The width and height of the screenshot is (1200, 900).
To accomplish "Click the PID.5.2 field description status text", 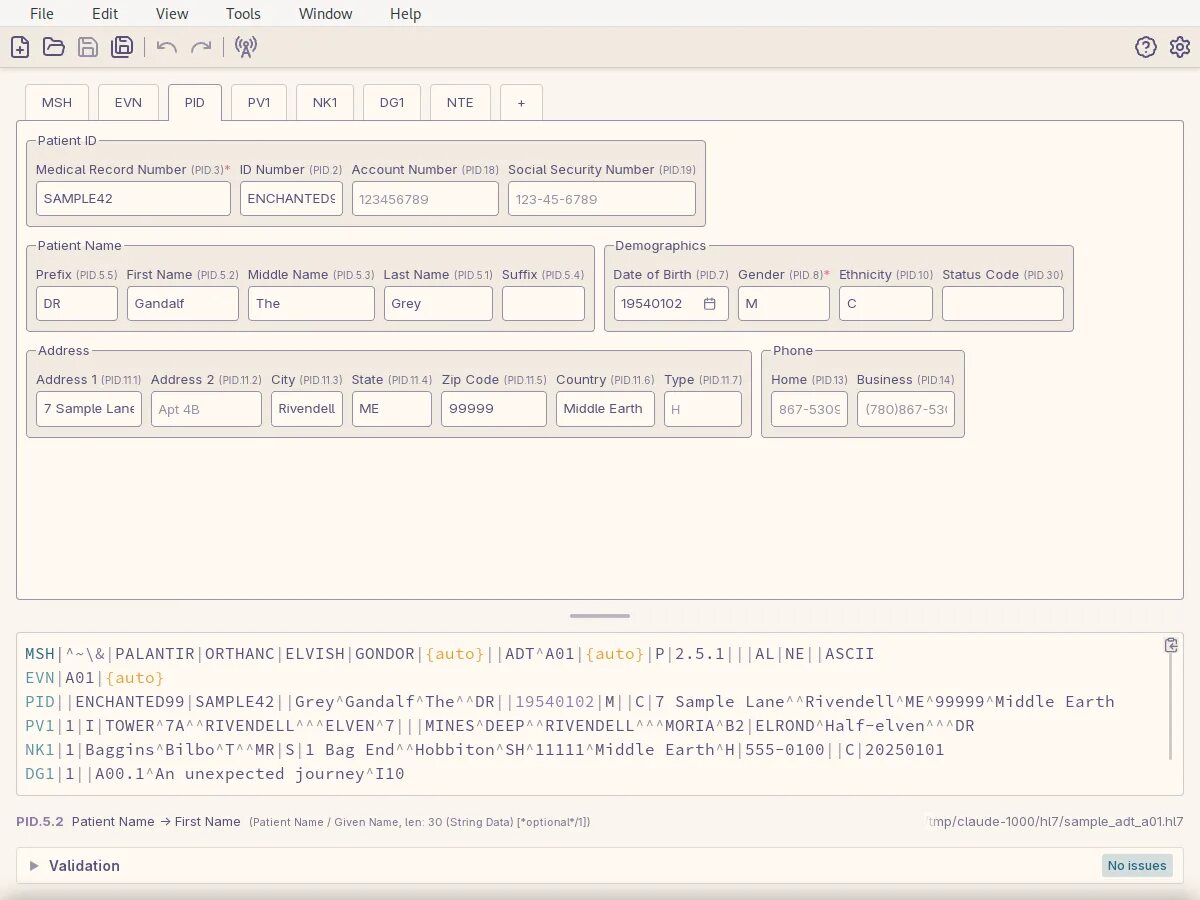I will (x=303, y=822).
